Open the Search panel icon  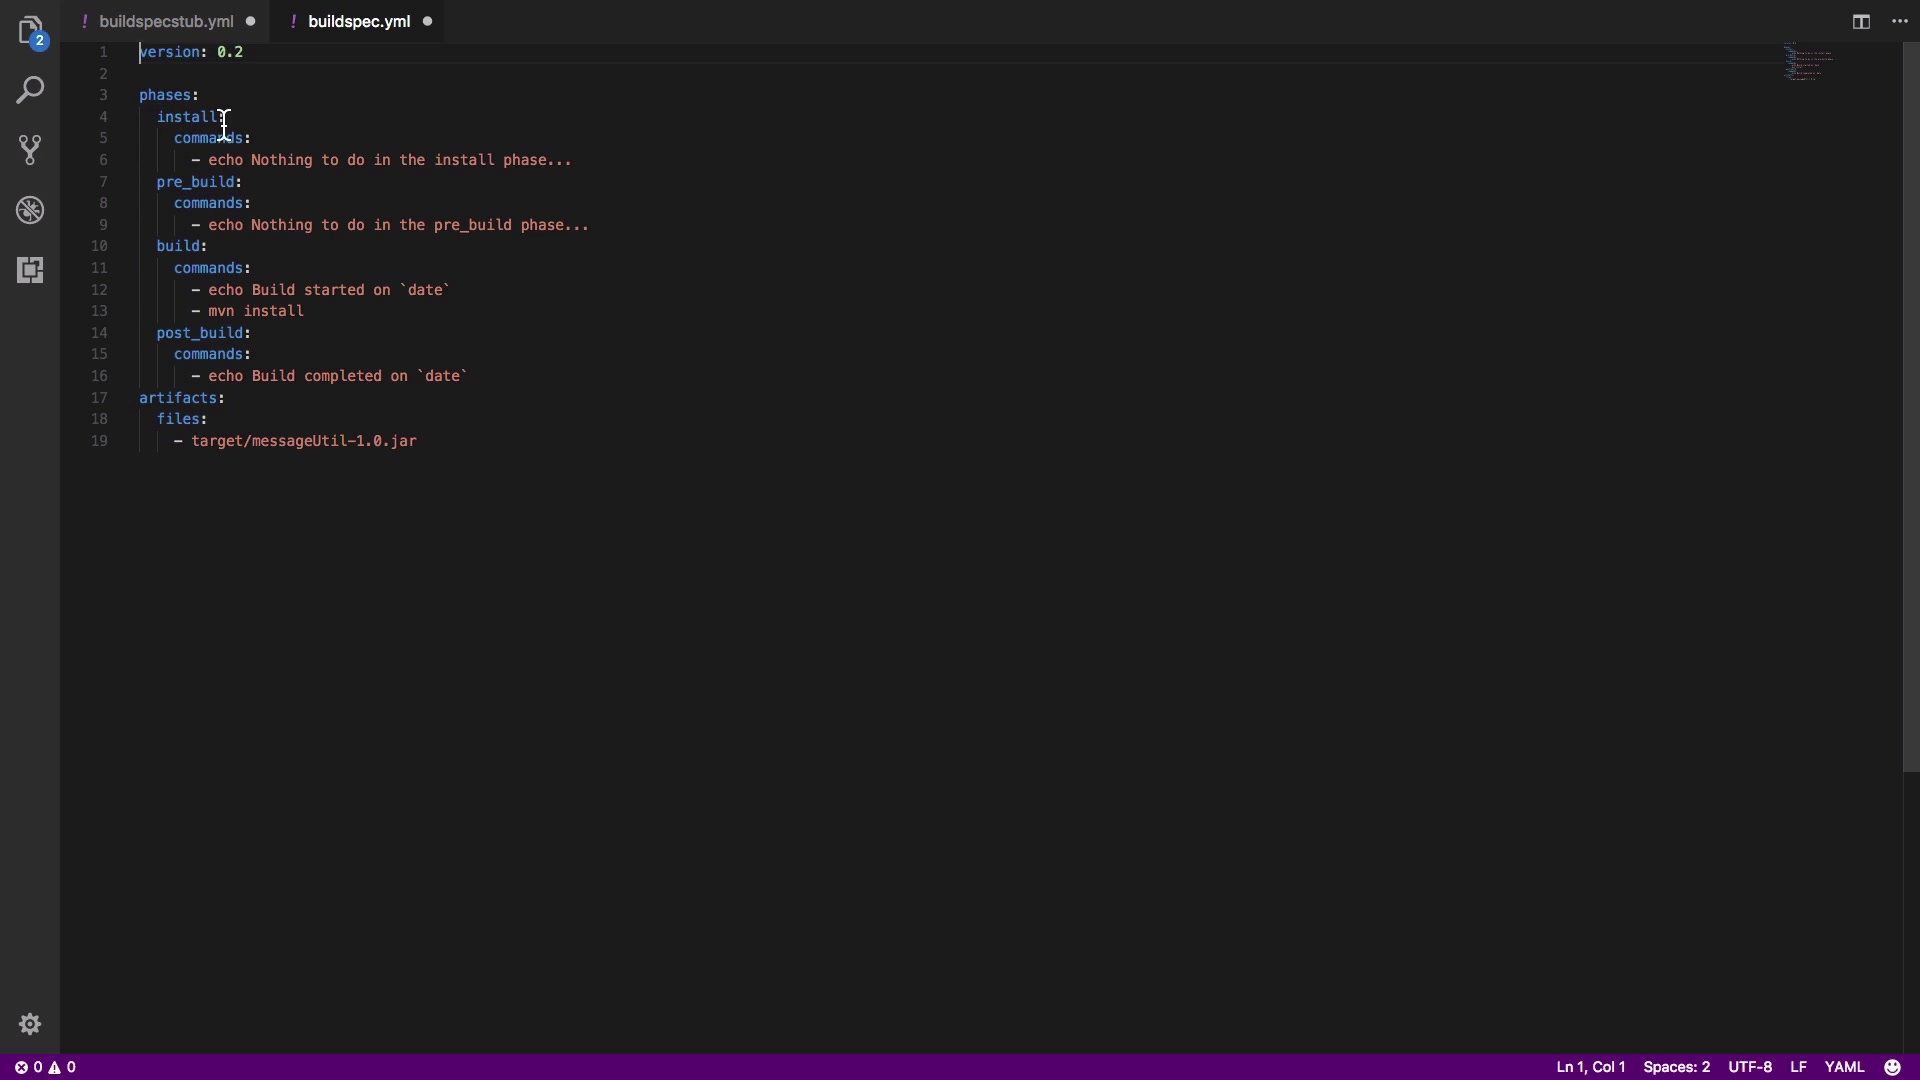[30, 90]
